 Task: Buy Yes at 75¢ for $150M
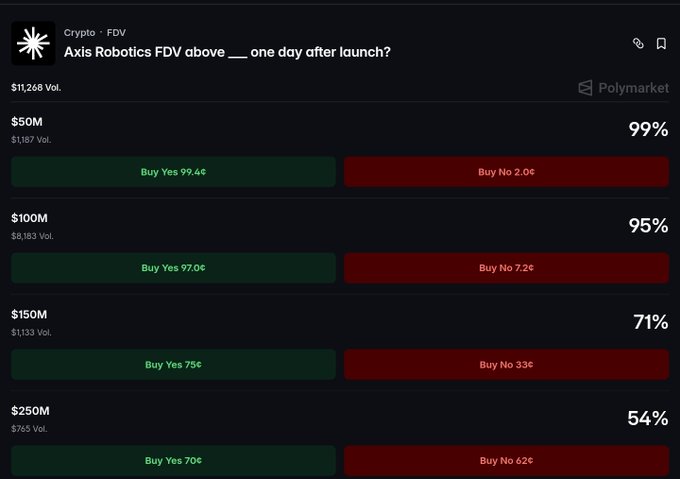click(x=173, y=365)
